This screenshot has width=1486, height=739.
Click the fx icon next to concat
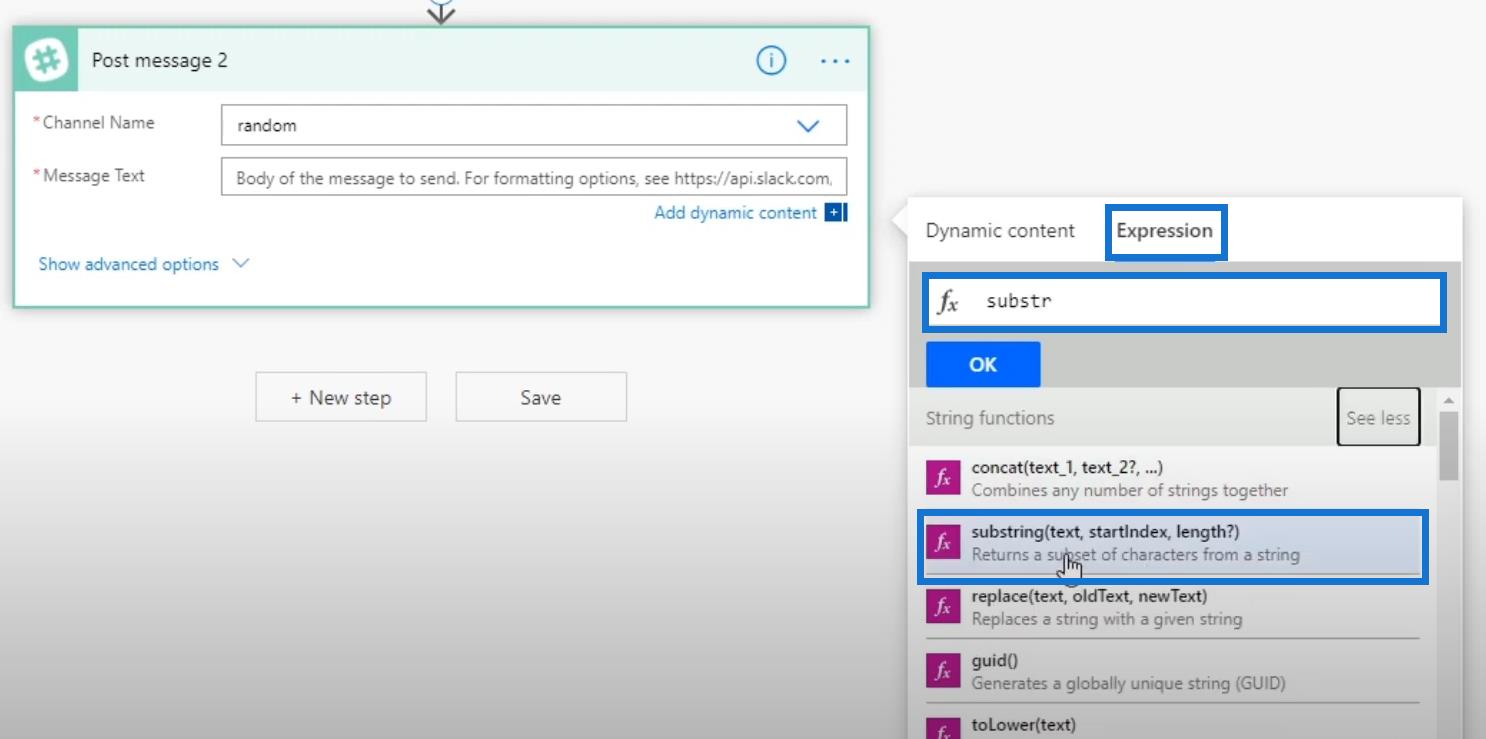click(943, 478)
